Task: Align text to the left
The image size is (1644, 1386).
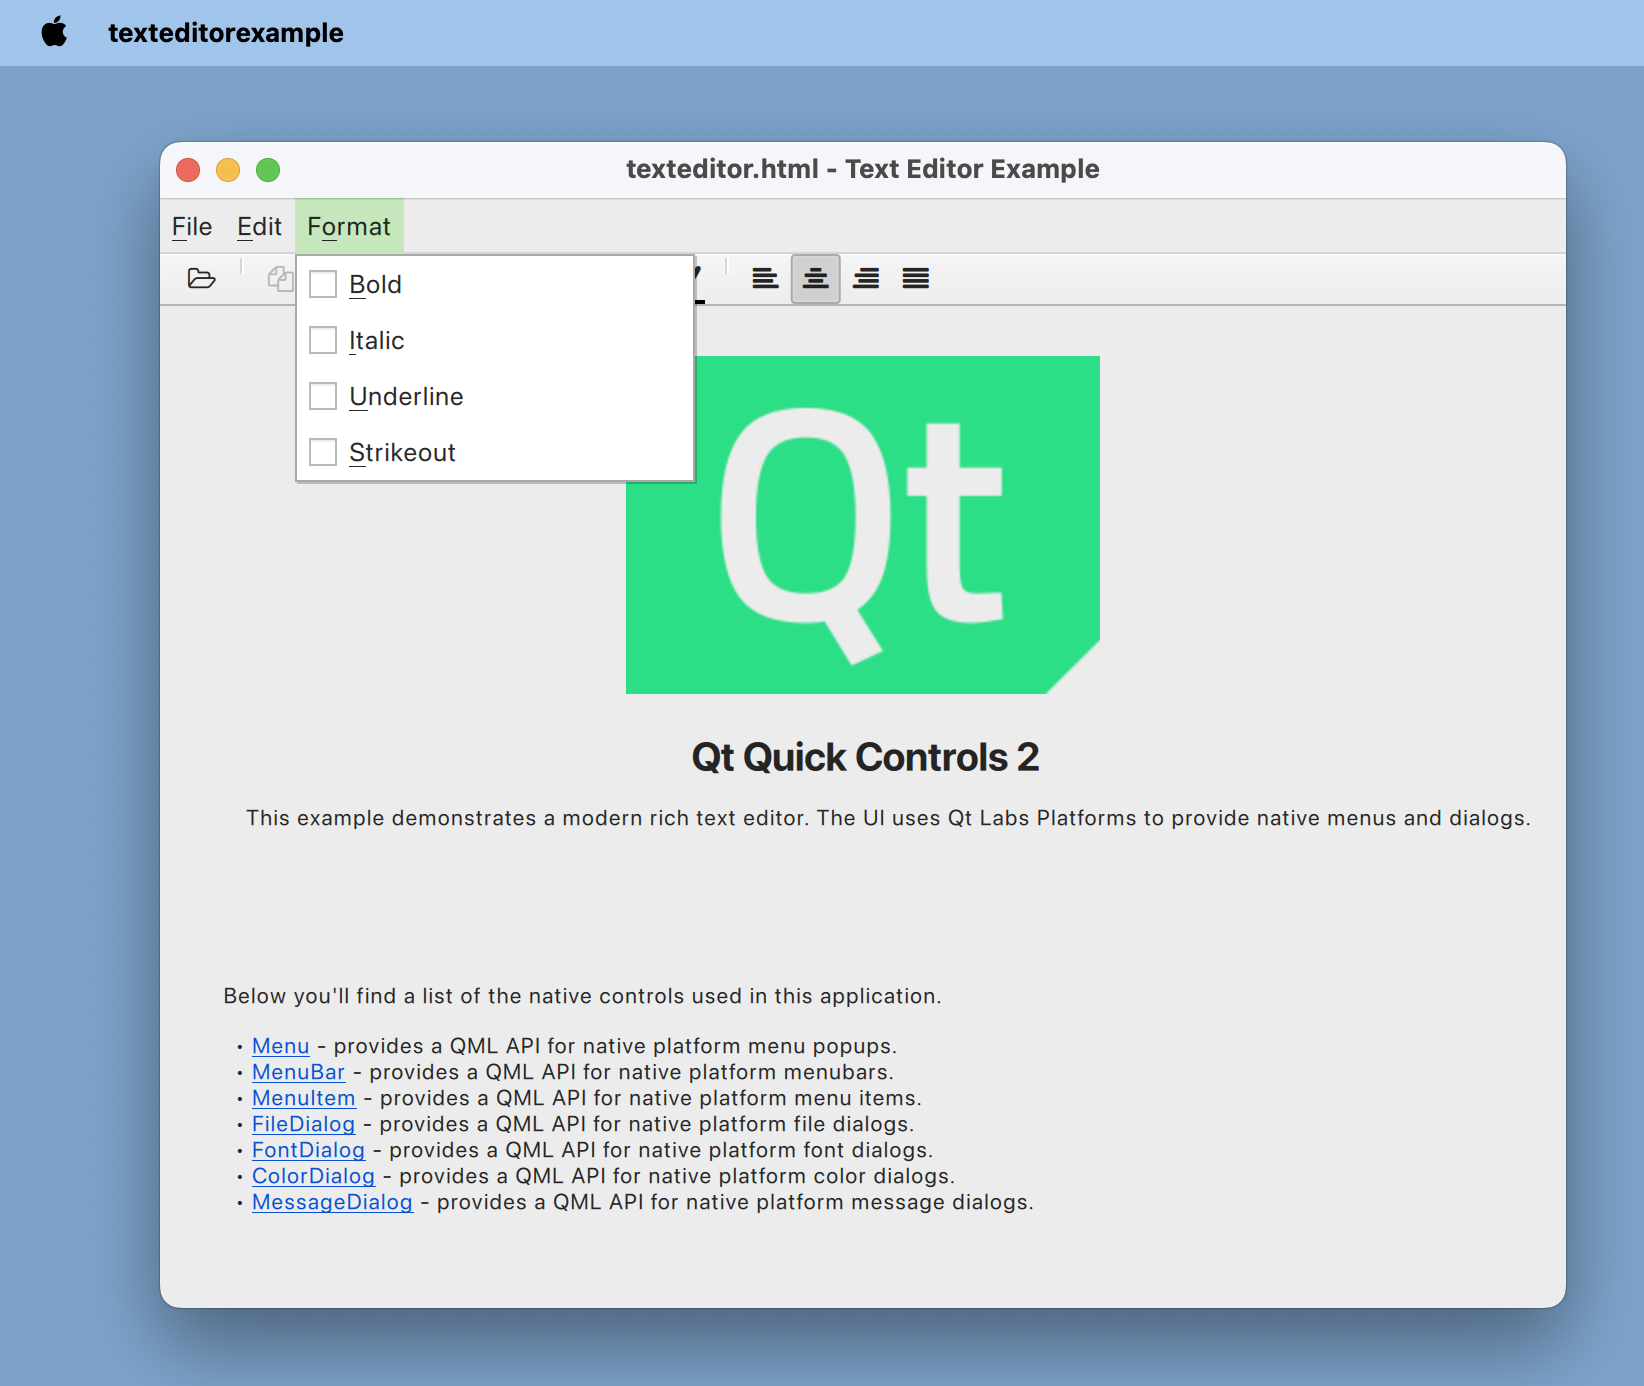Action: pyautogui.click(x=765, y=278)
